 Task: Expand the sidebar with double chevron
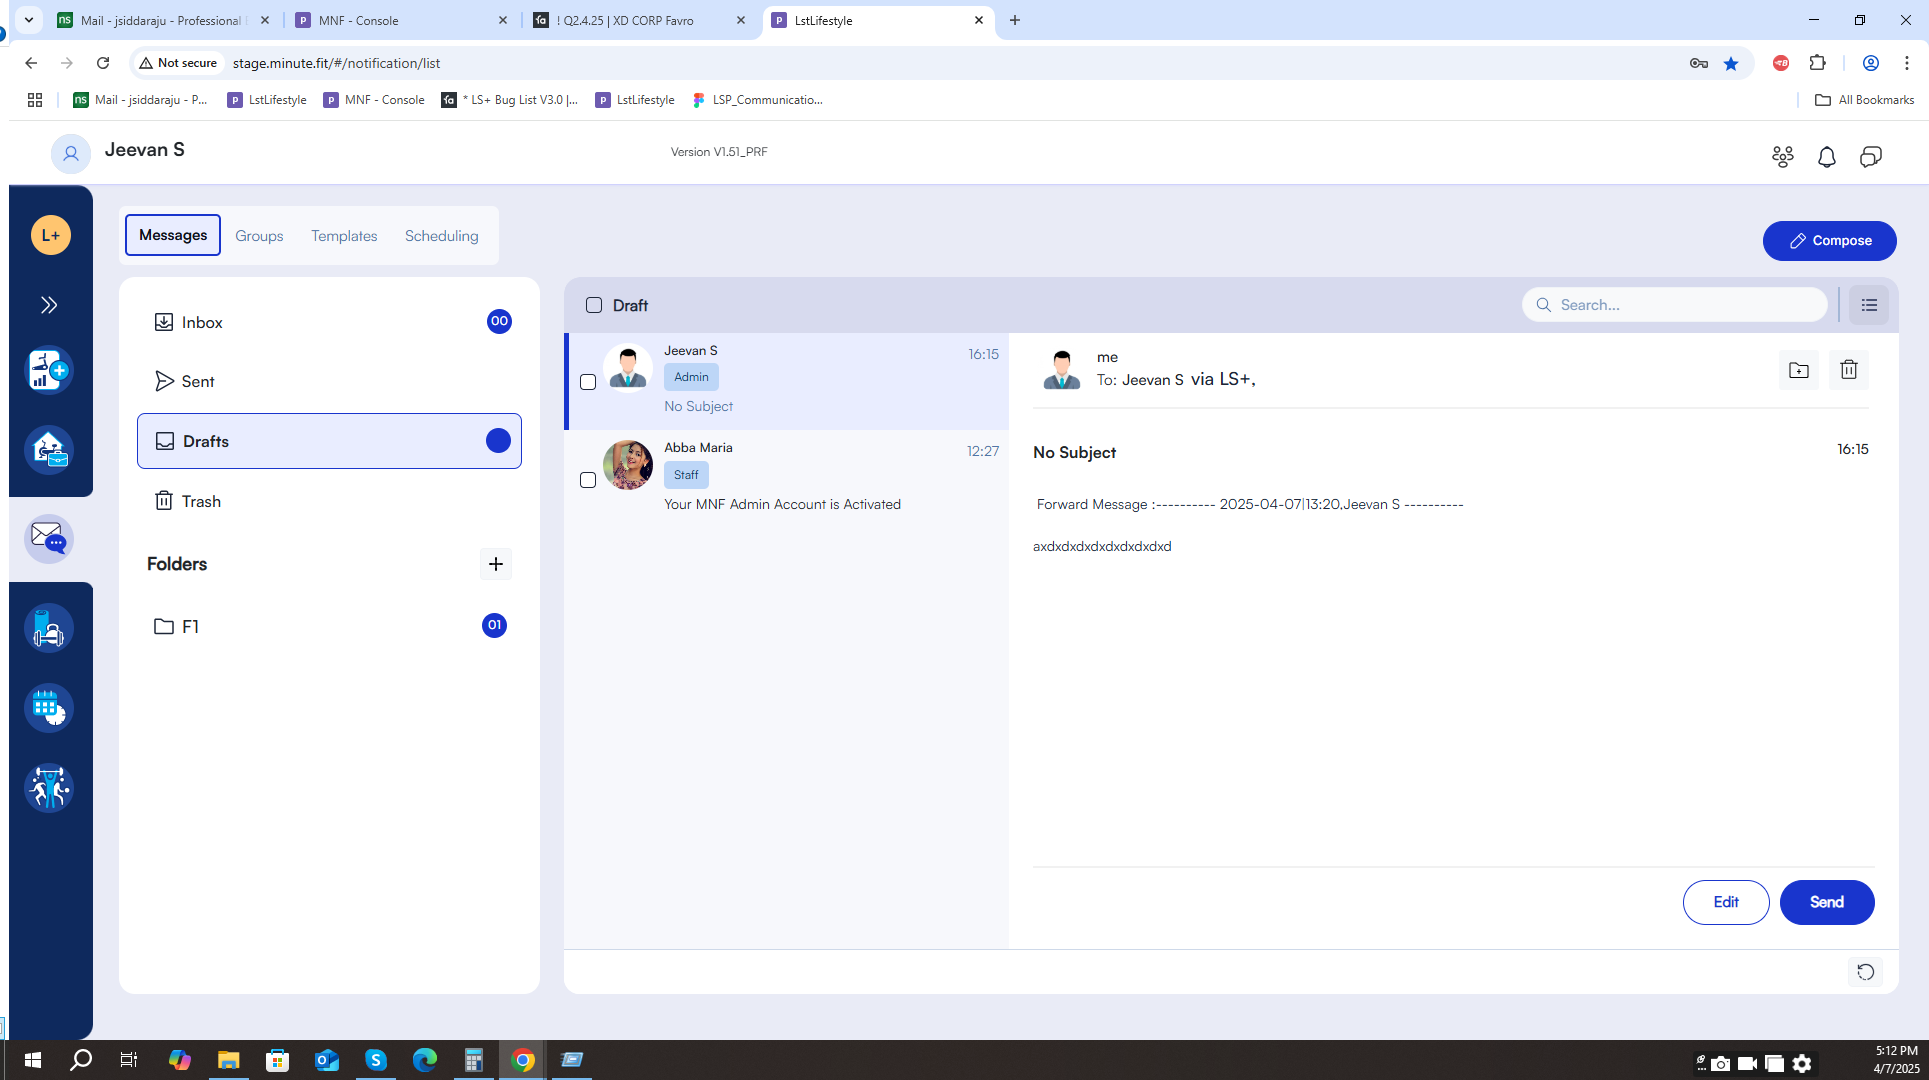[49, 305]
